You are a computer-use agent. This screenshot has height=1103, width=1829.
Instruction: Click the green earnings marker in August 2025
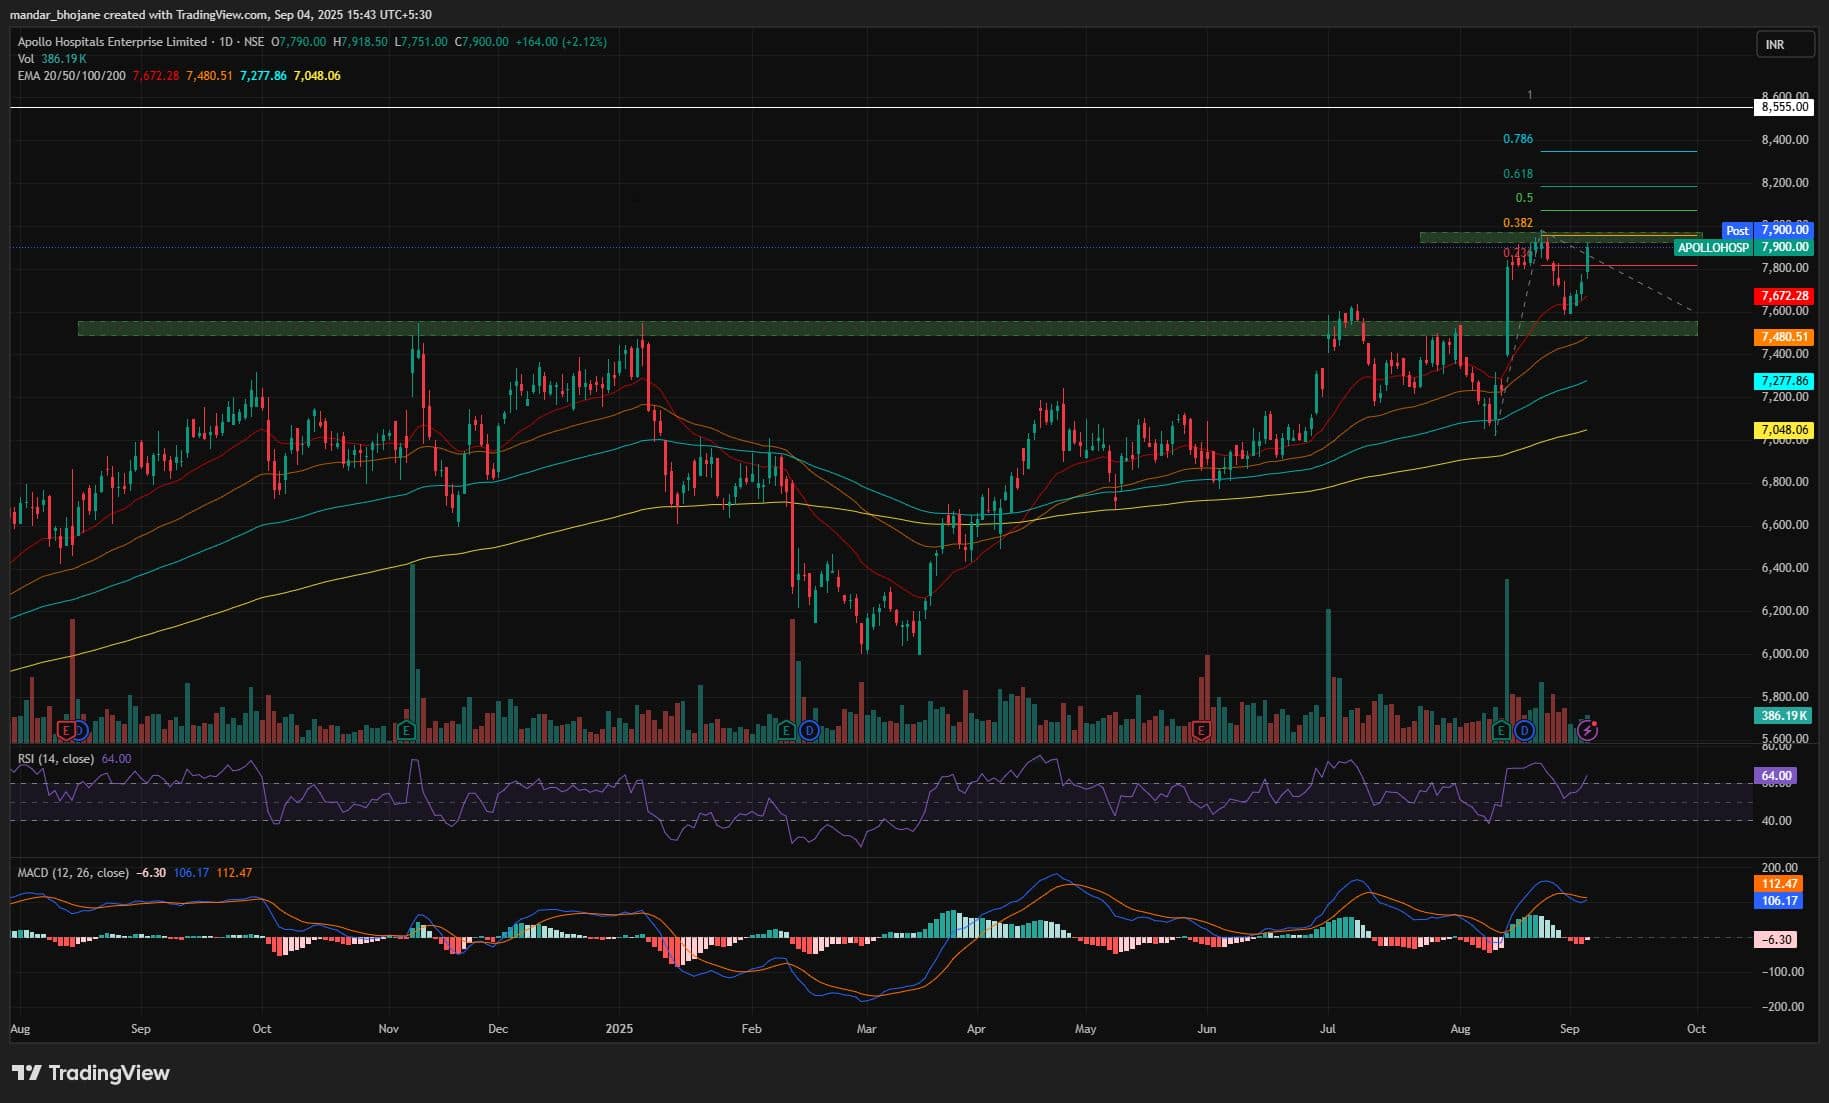pyautogui.click(x=1501, y=730)
